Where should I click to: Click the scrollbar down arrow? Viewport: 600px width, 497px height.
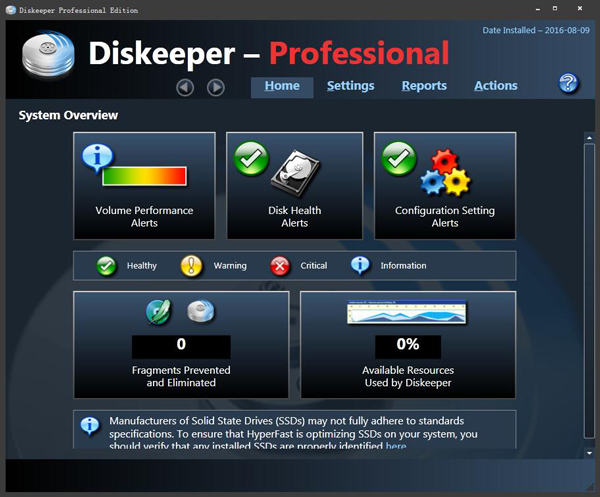tap(589, 453)
